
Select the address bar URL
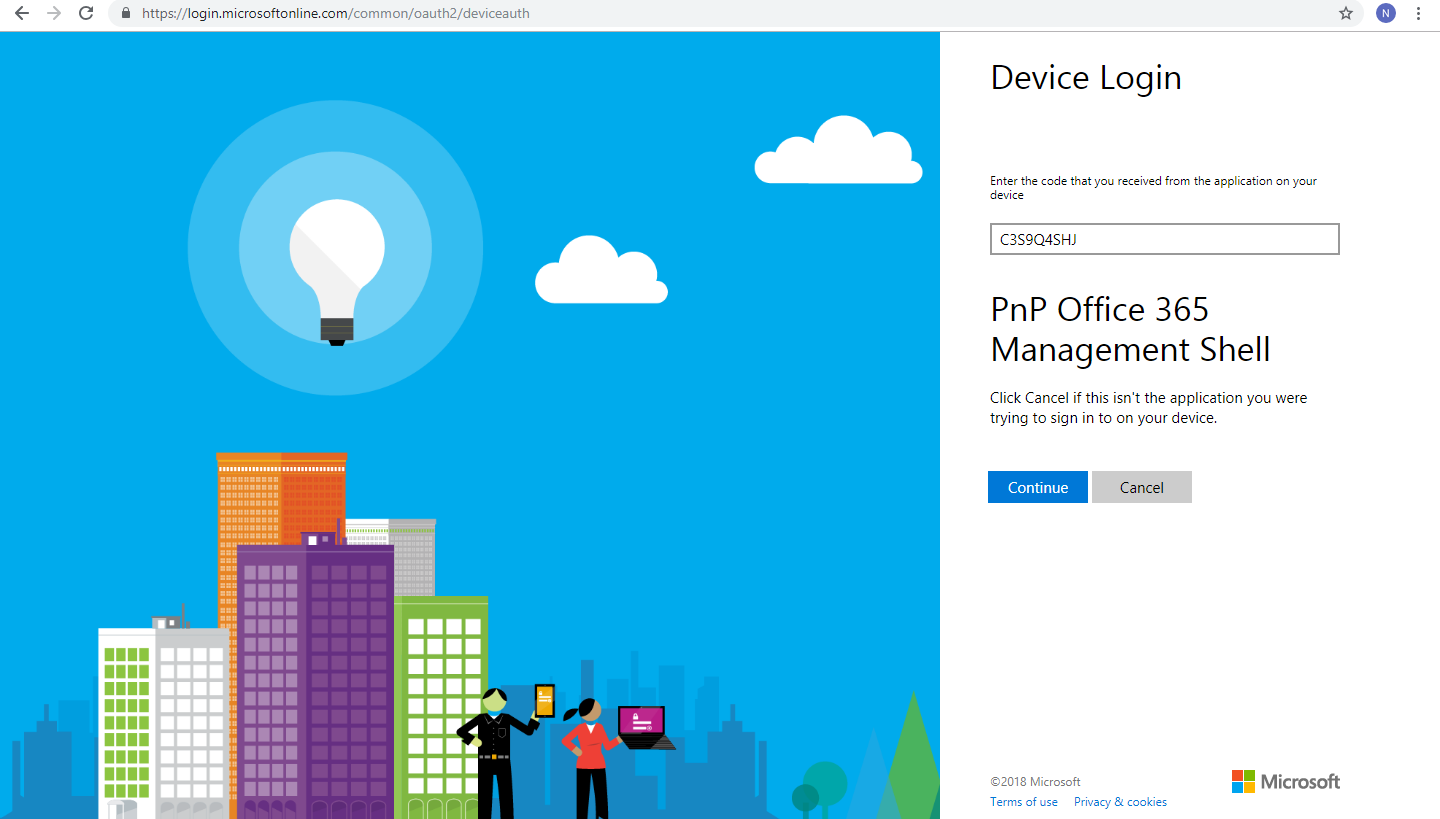(335, 14)
